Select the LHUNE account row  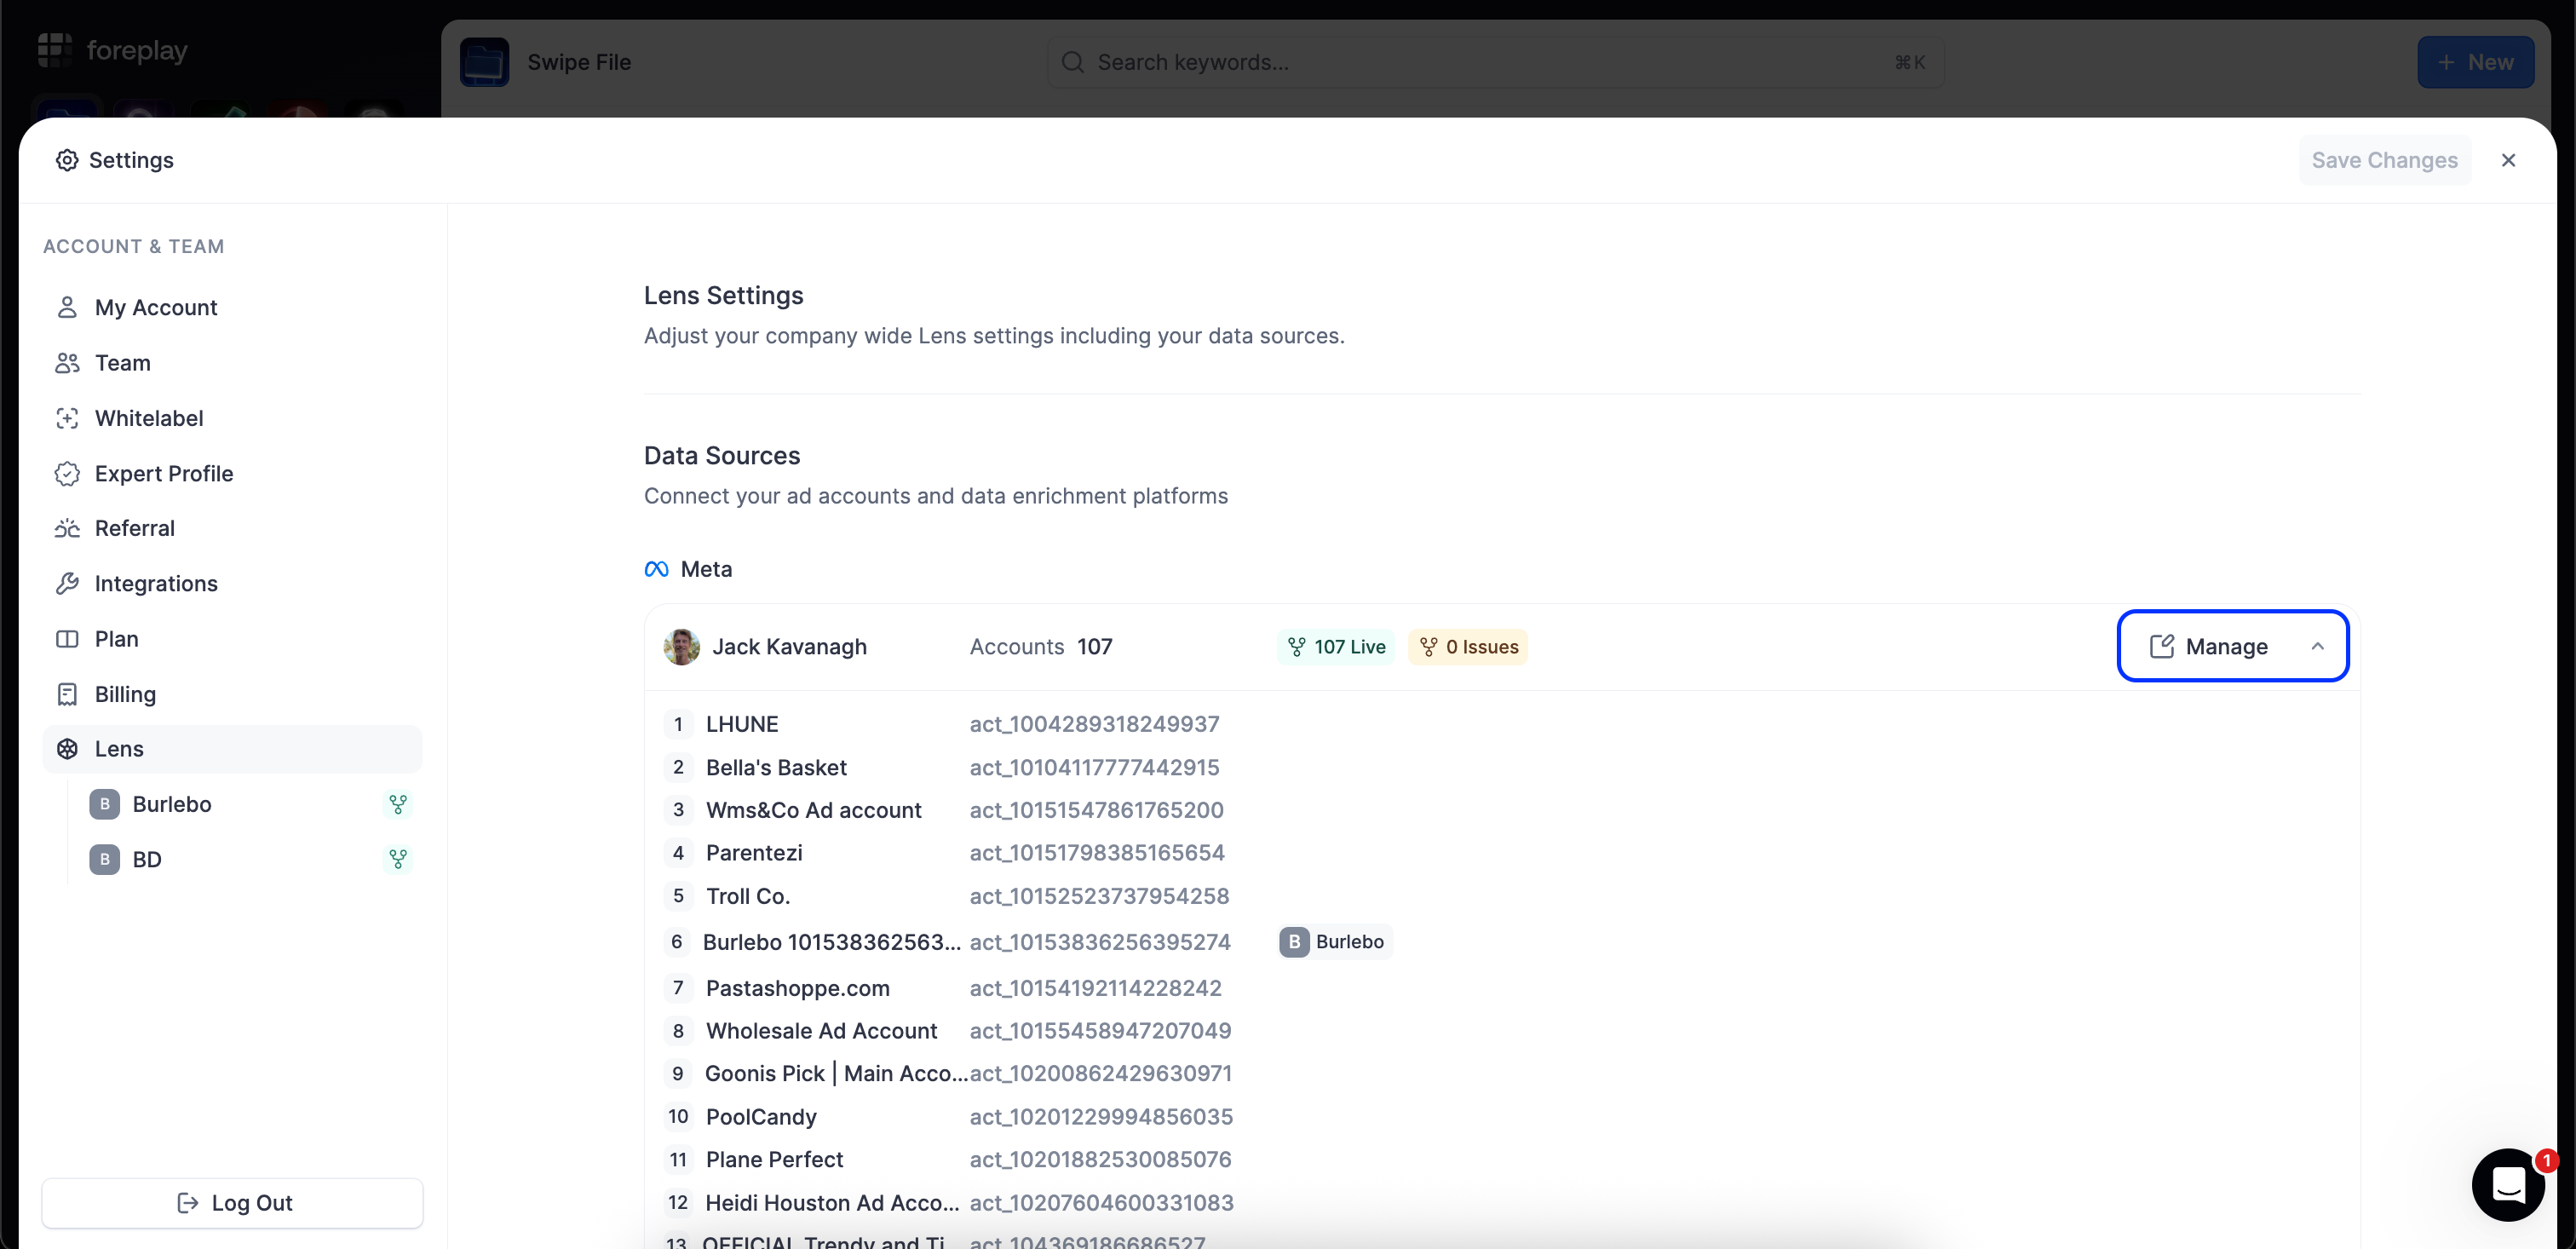tap(742, 724)
